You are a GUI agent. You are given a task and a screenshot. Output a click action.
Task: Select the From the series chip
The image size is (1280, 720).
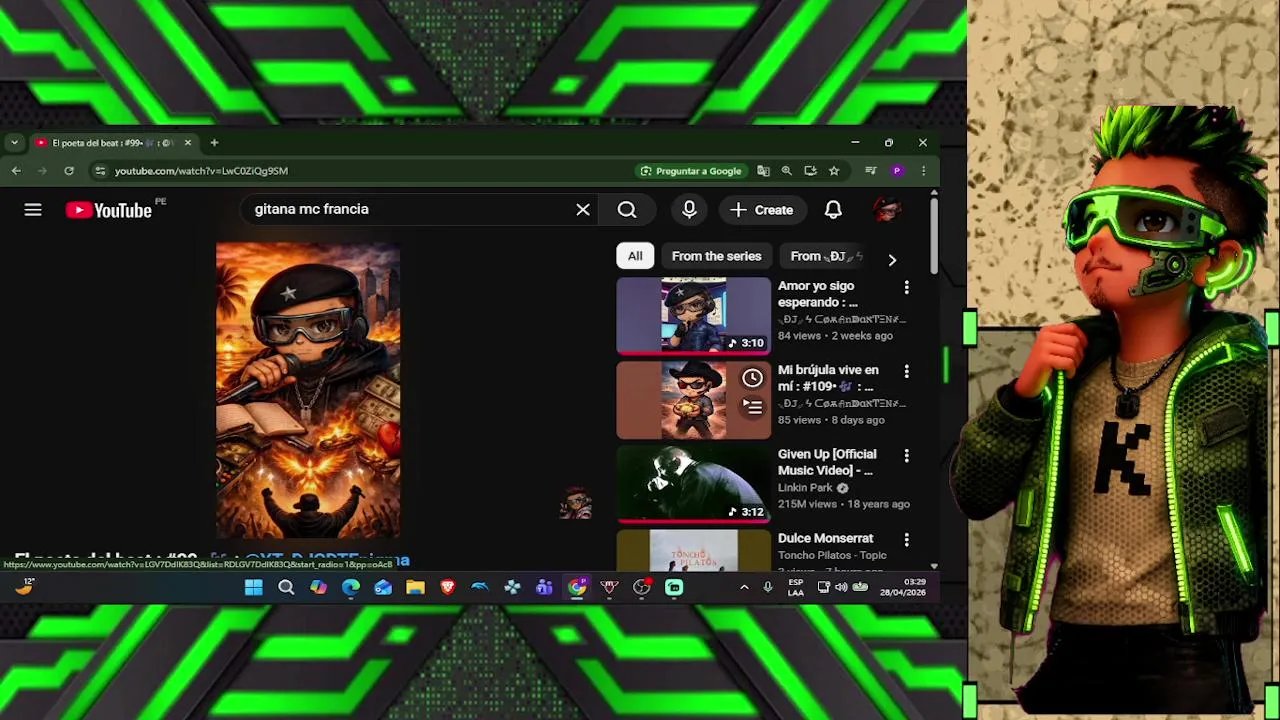[x=716, y=256]
